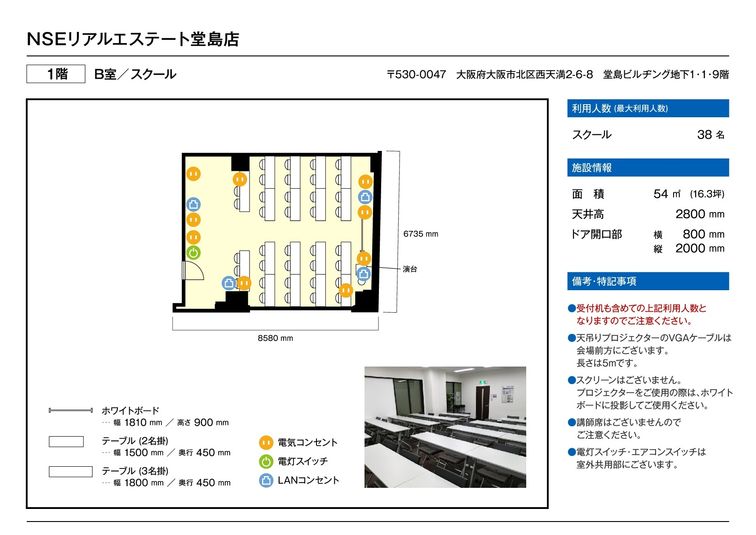The image size is (756, 535).
Task: Select door width value 800 mm
Action: (x=703, y=234)
